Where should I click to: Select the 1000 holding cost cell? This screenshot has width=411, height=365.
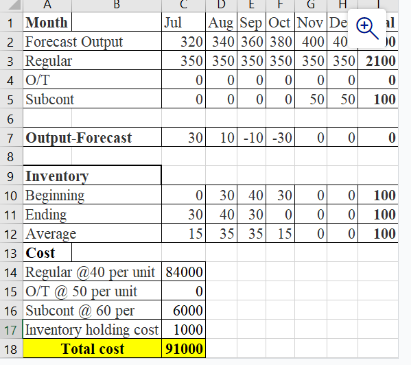point(184,329)
